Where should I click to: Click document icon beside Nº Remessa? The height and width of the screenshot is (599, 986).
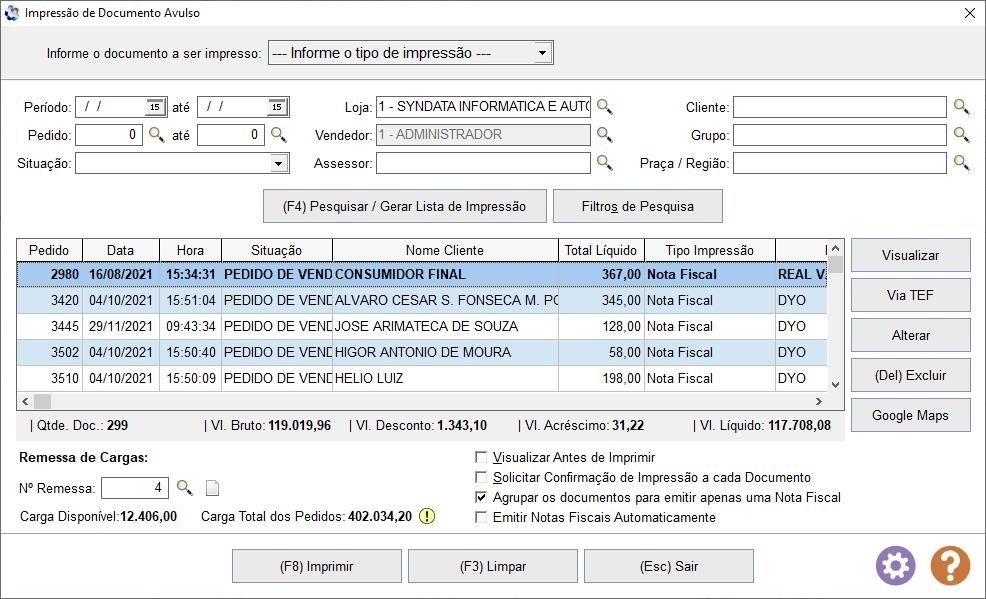click(213, 488)
